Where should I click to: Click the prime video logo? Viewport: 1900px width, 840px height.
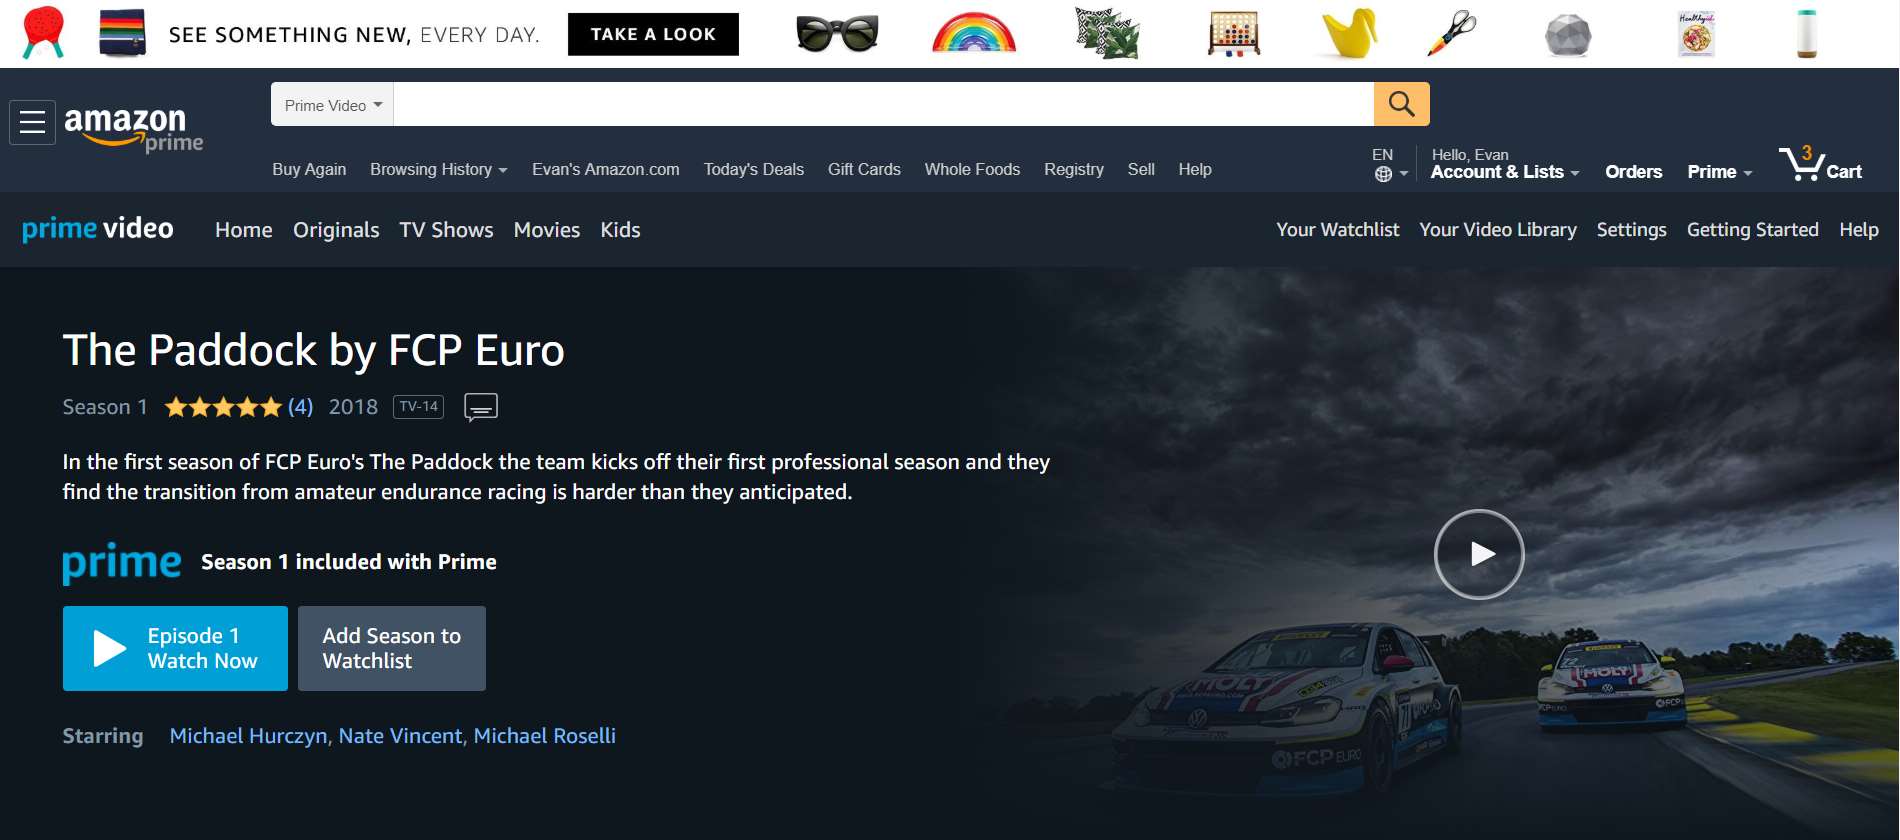(98, 229)
